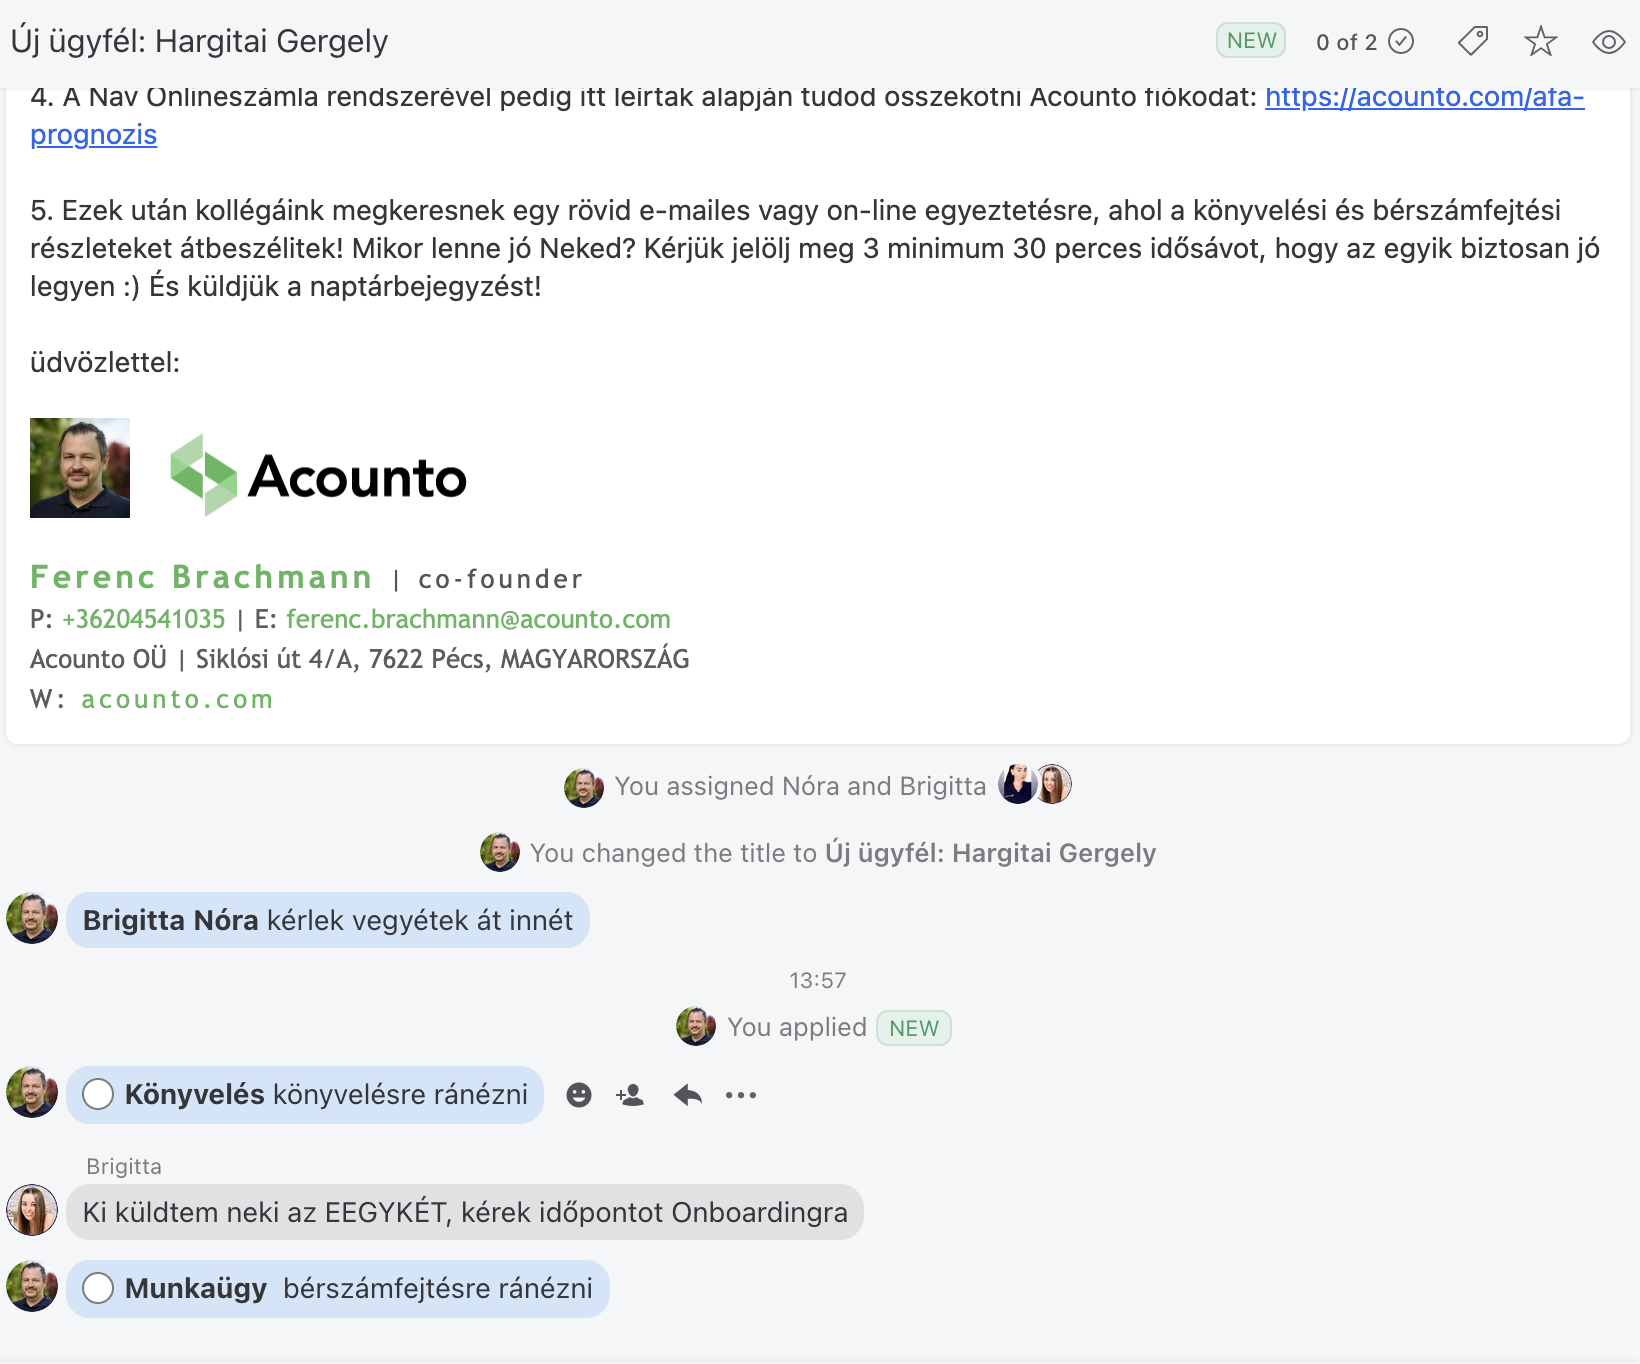This screenshot has height=1364, width=1640.
Task: Click the tag label icon in header
Action: click(1472, 41)
